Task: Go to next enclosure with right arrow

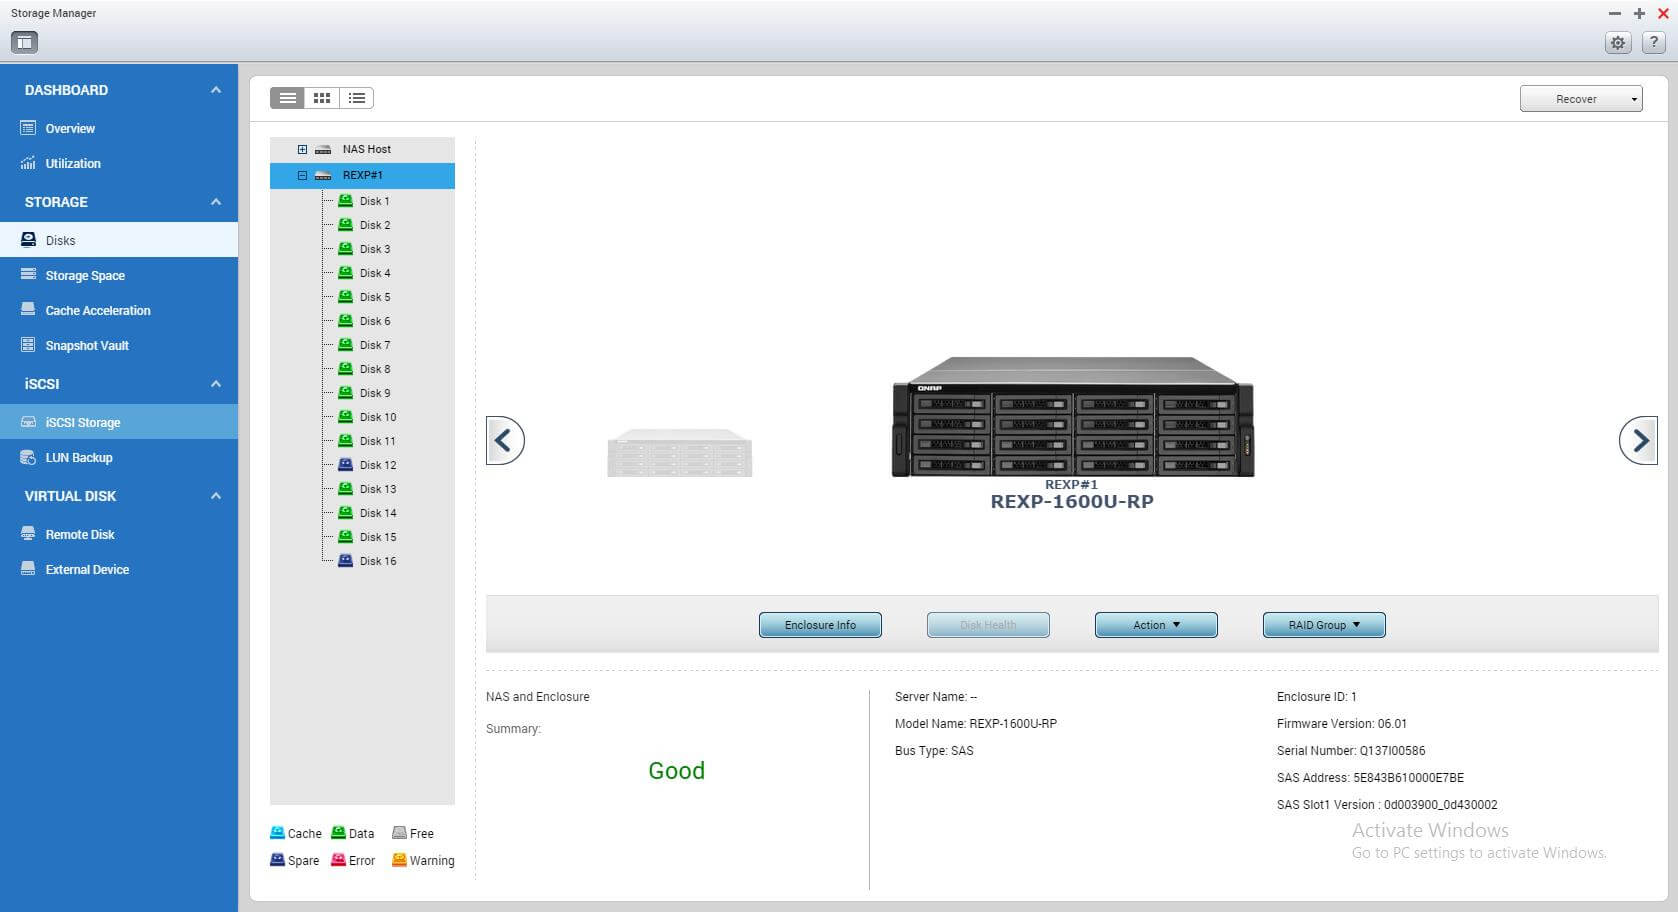Action: pos(1638,440)
